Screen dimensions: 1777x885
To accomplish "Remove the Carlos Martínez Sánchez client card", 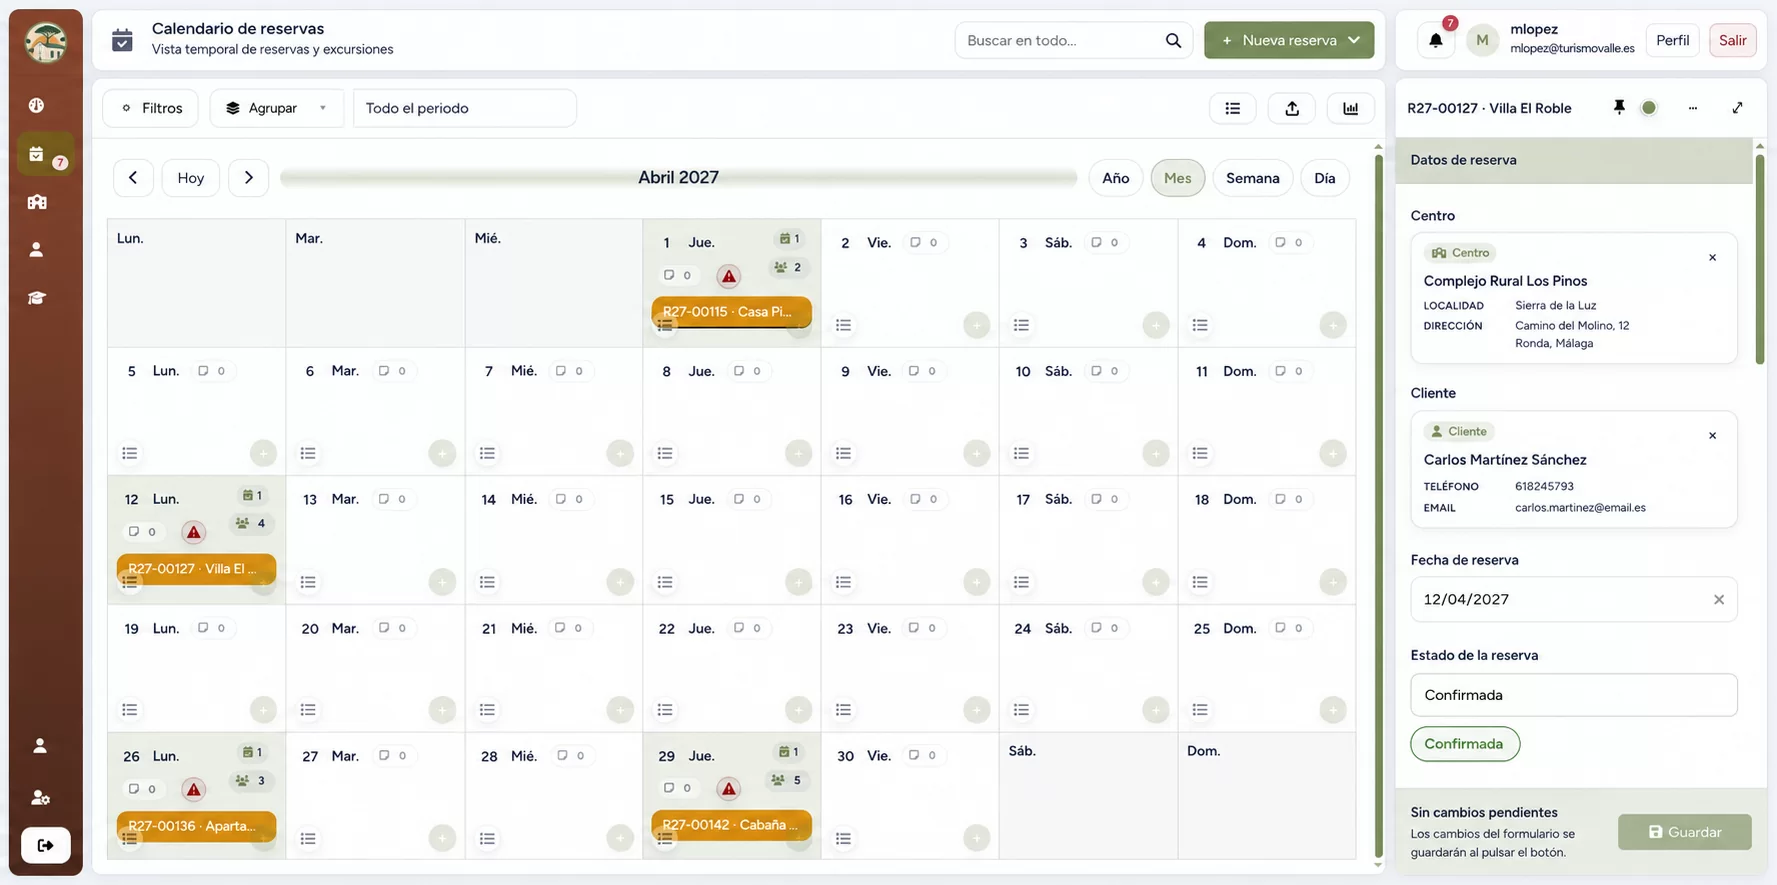I will click(1713, 436).
